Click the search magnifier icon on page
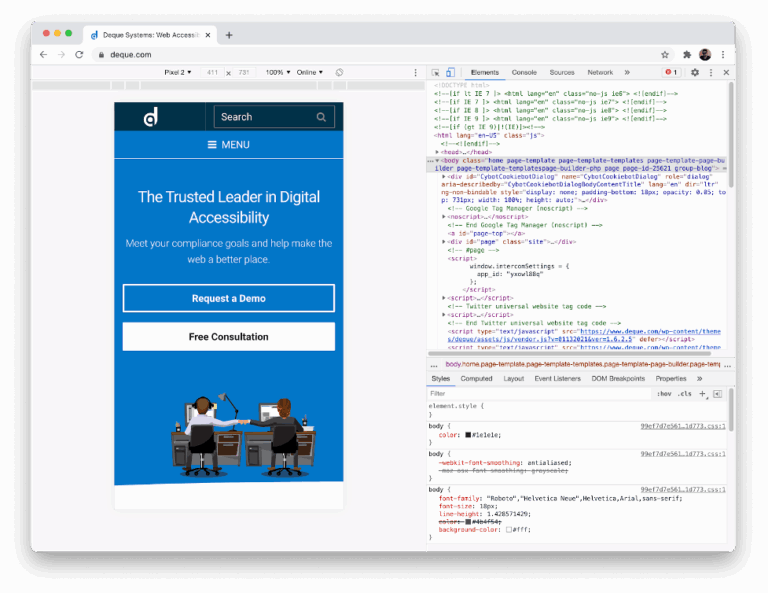The width and height of the screenshot is (768, 593). (321, 117)
